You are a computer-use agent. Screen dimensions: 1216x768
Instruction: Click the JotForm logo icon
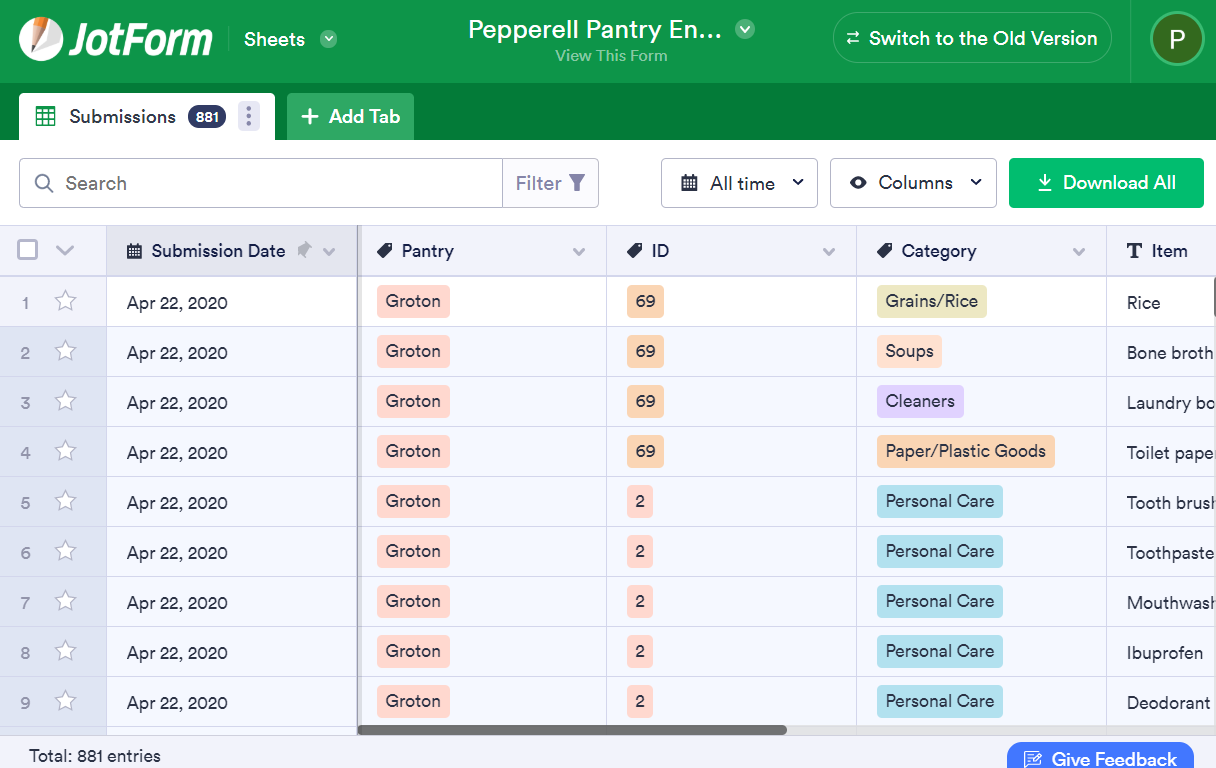(42, 40)
